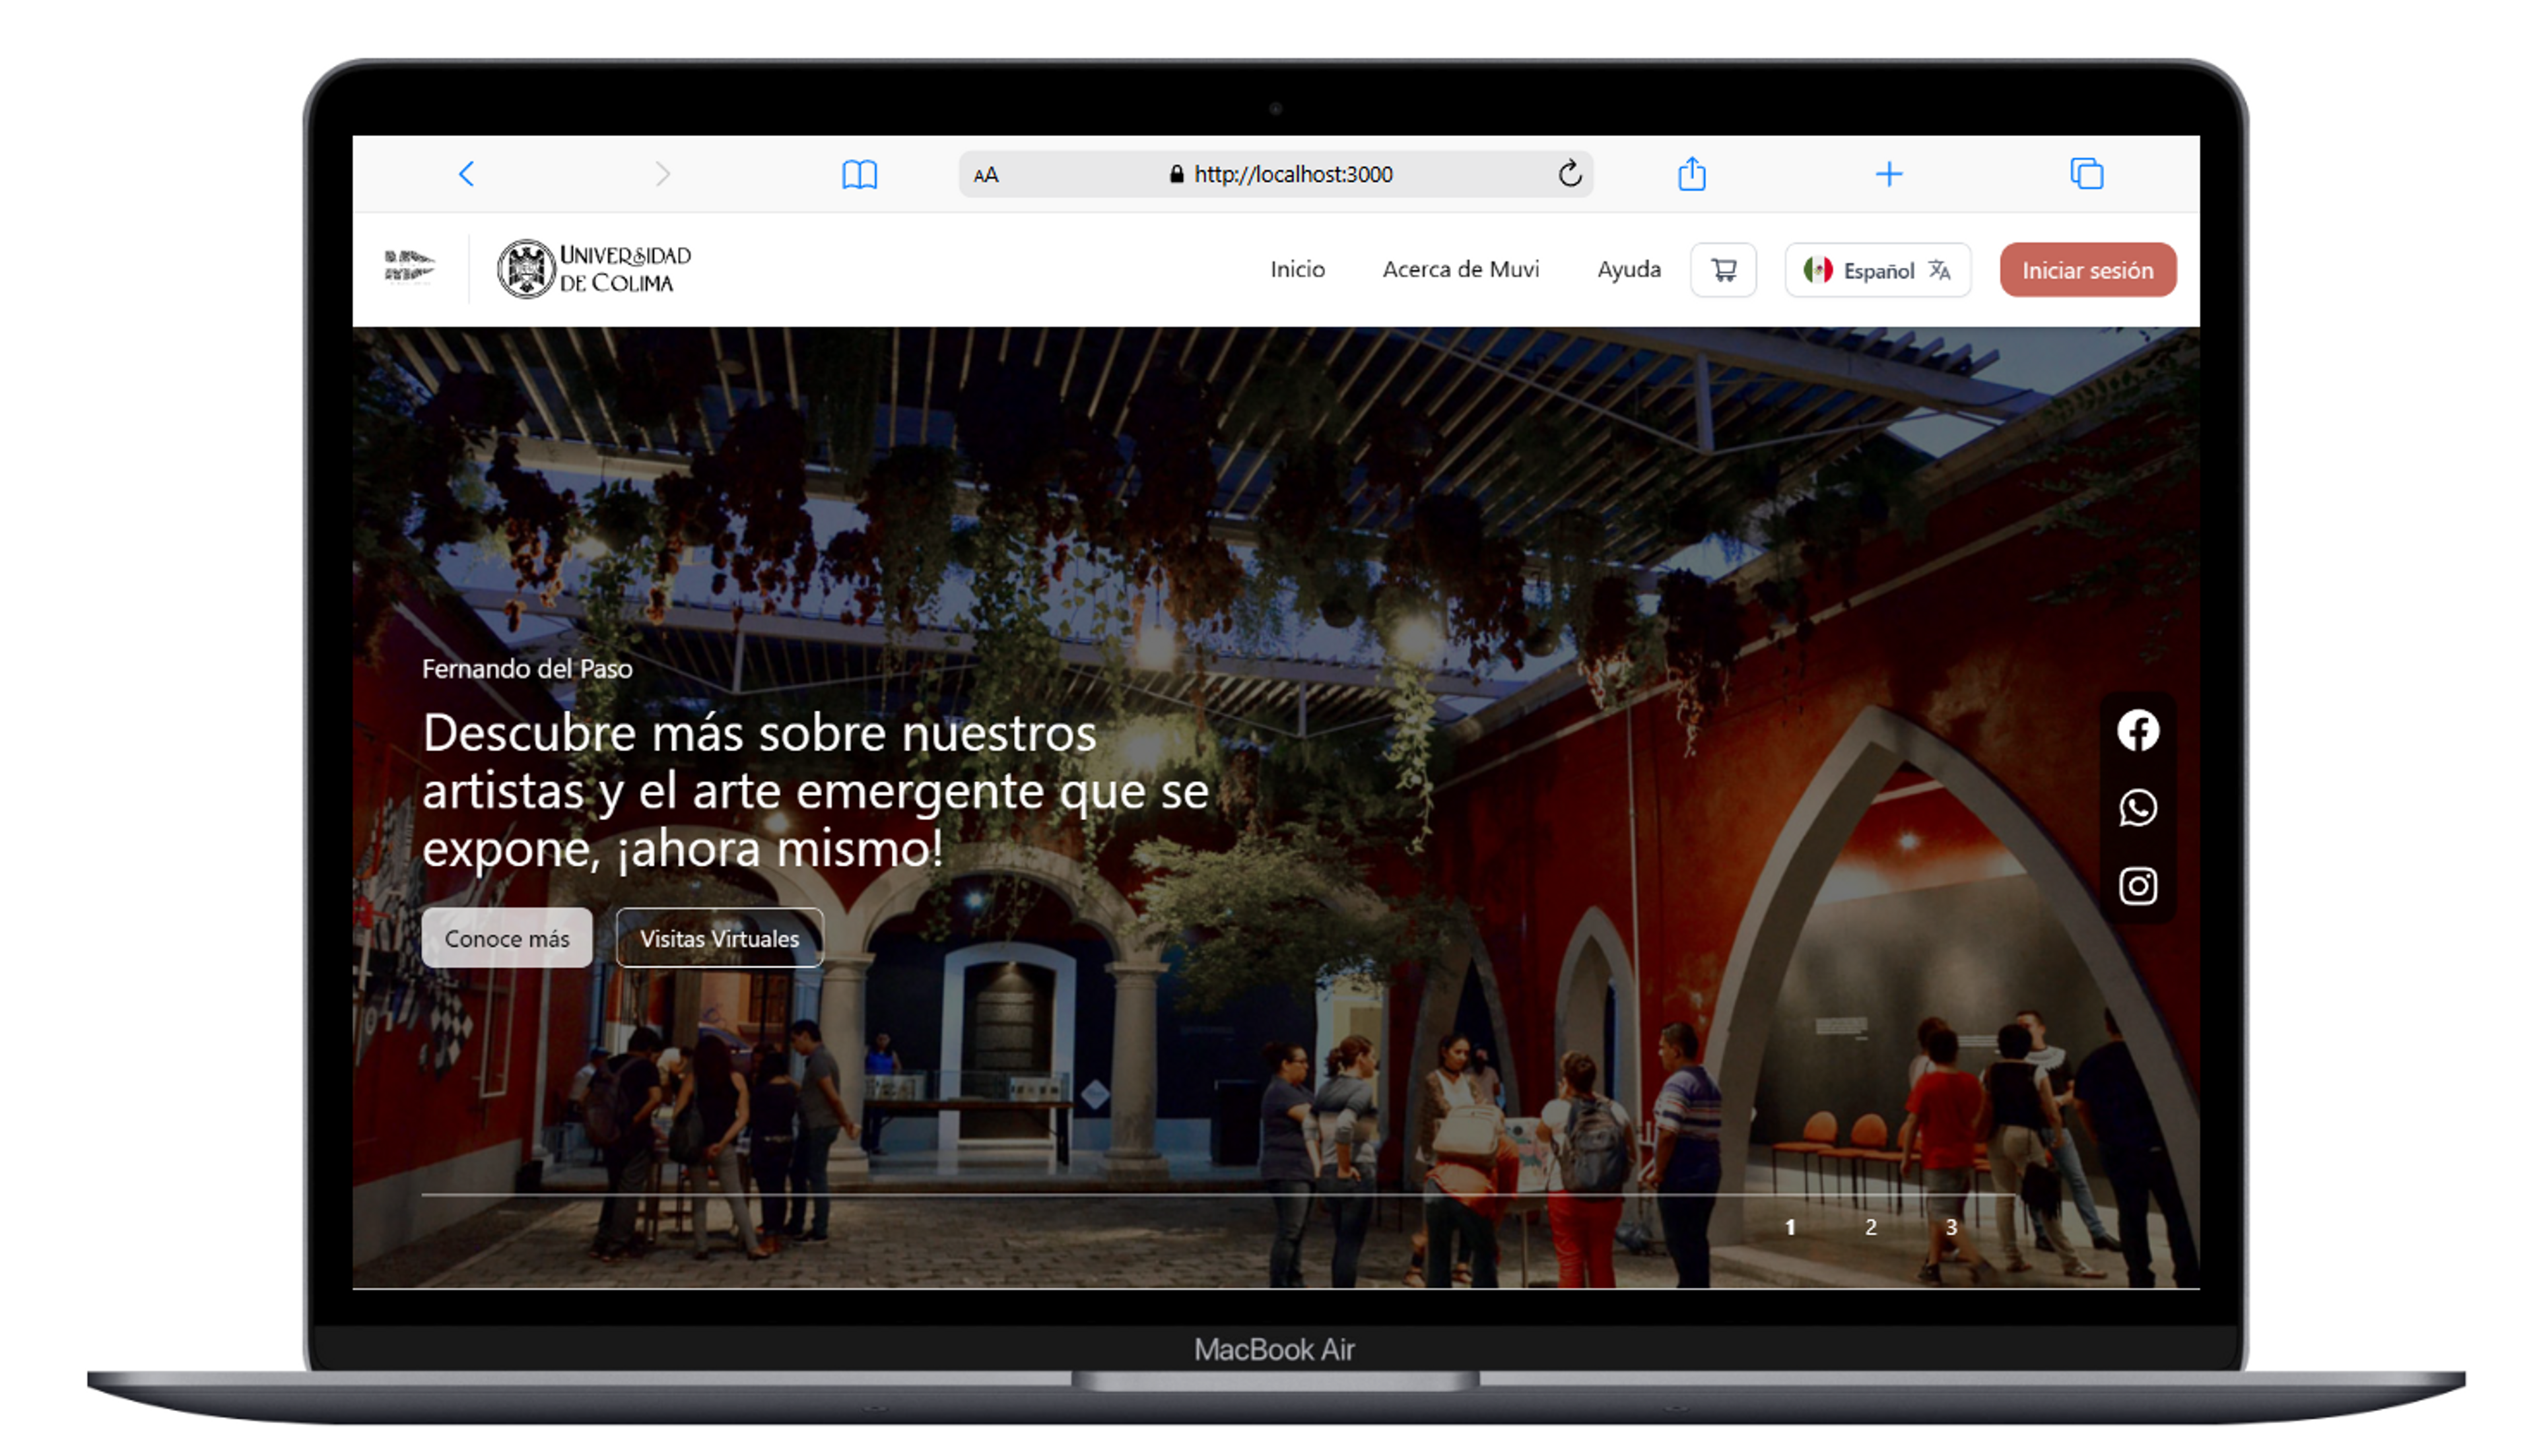Click the small Muvi logo at left
The width and height of the screenshot is (2535, 1456).
pos(409,268)
